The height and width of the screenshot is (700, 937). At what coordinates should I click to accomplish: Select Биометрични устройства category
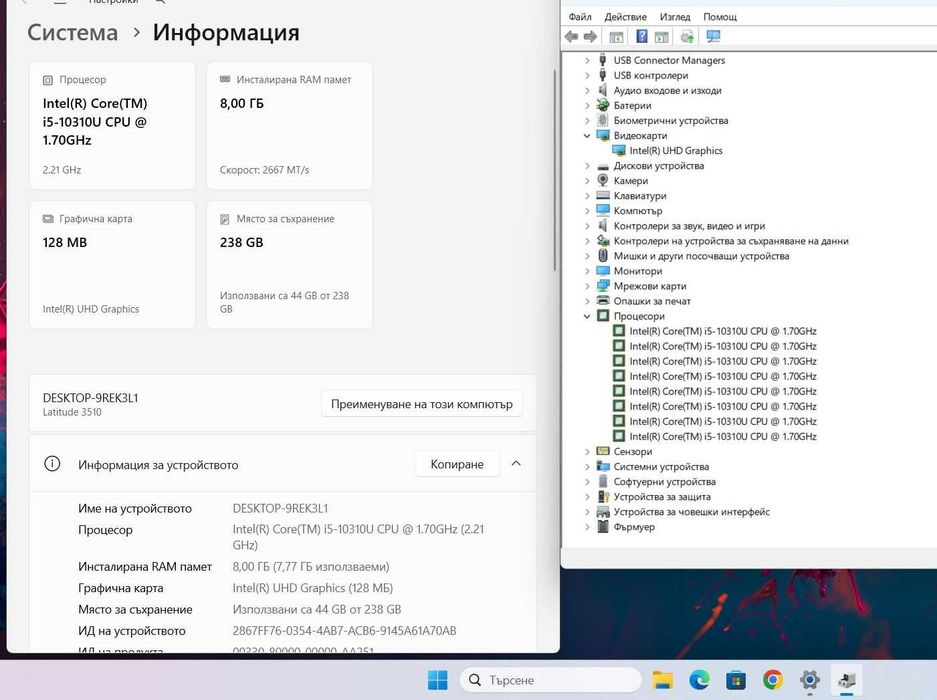[x=670, y=120]
